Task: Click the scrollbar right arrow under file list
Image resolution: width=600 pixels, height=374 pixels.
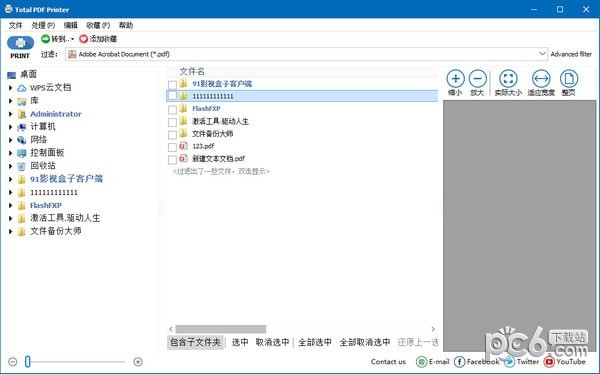Action: tap(433, 329)
